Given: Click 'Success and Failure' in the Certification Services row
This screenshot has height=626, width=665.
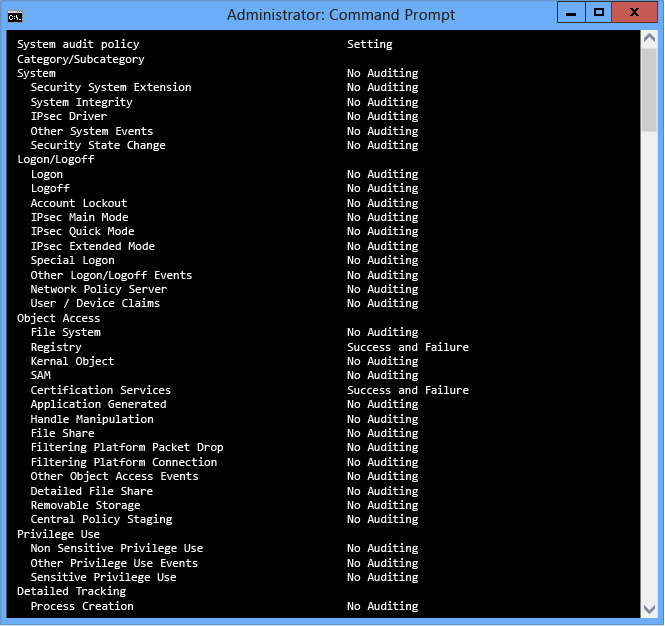Looking at the screenshot, I should click(408, 390).
